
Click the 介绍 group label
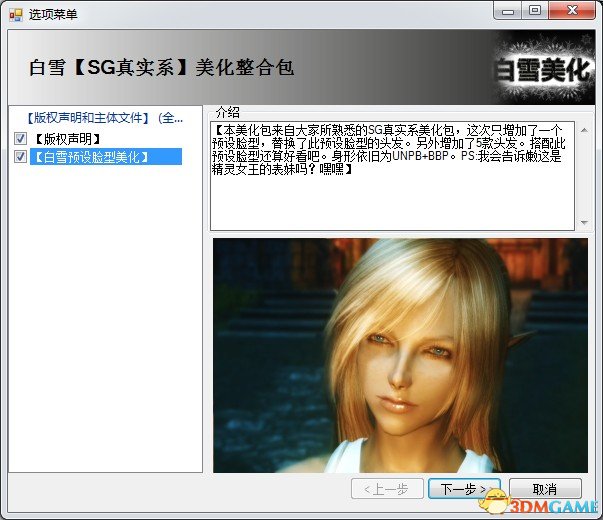[228, 112]
